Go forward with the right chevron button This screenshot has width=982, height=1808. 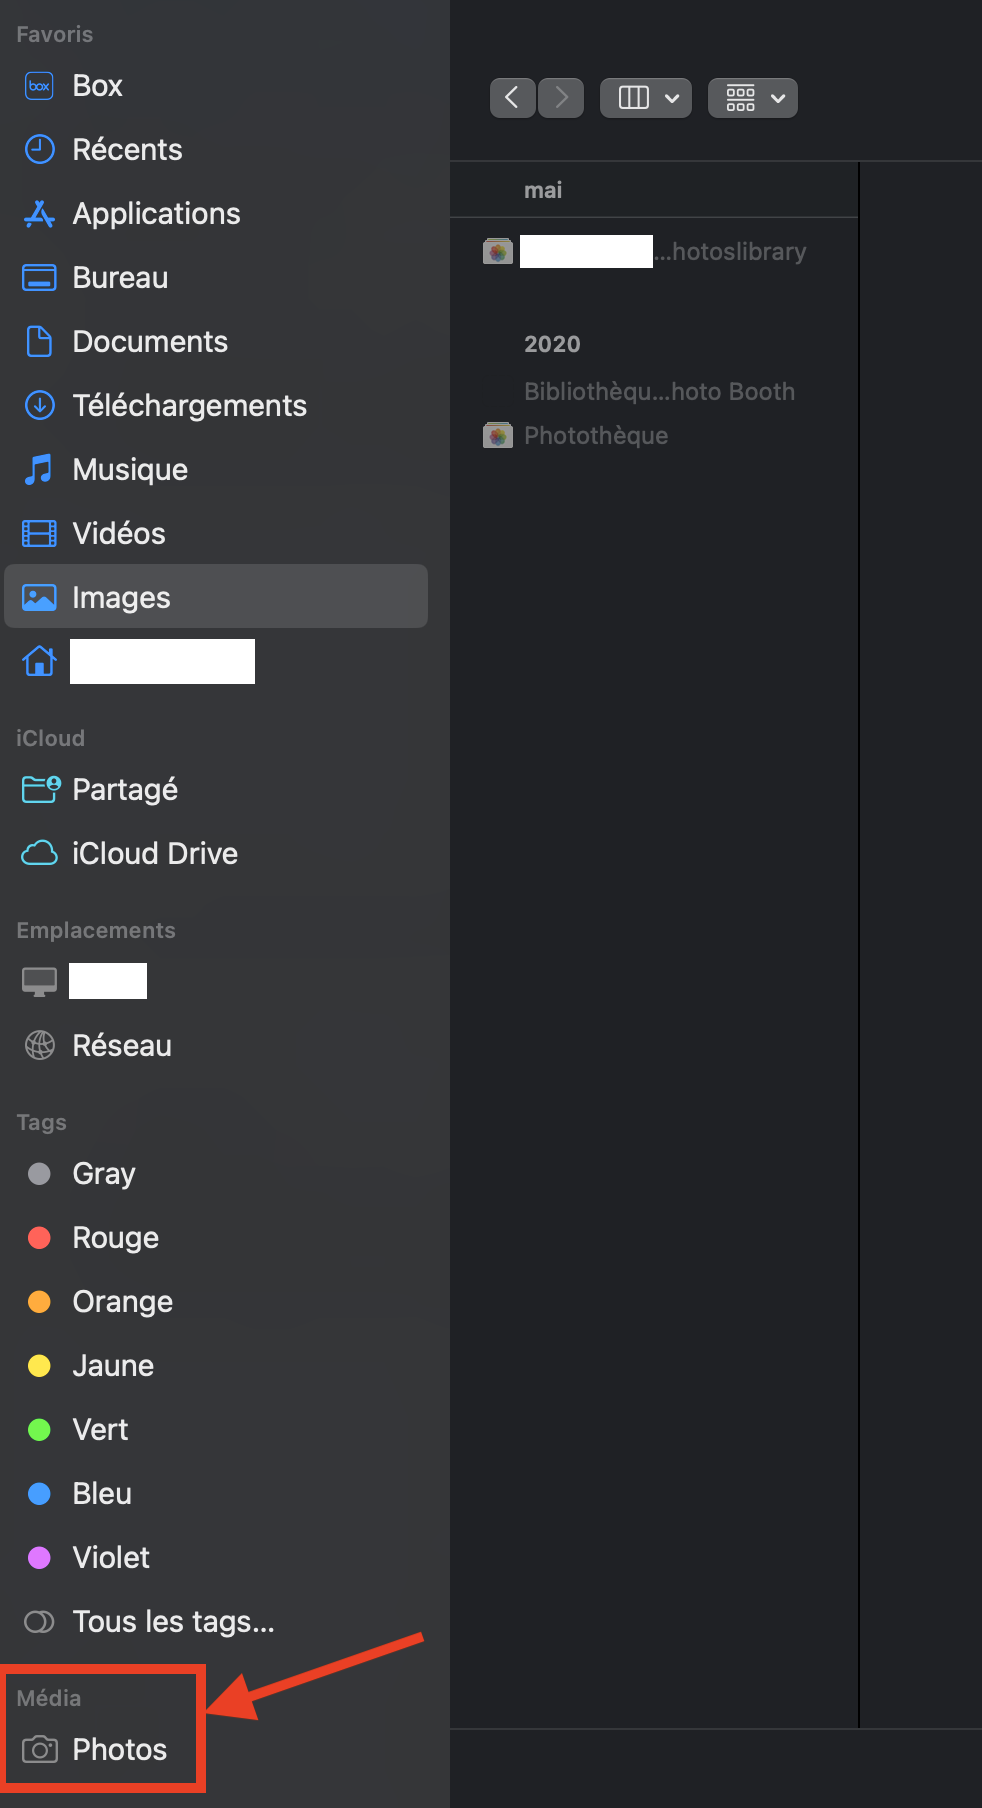[x=561, y=98]
